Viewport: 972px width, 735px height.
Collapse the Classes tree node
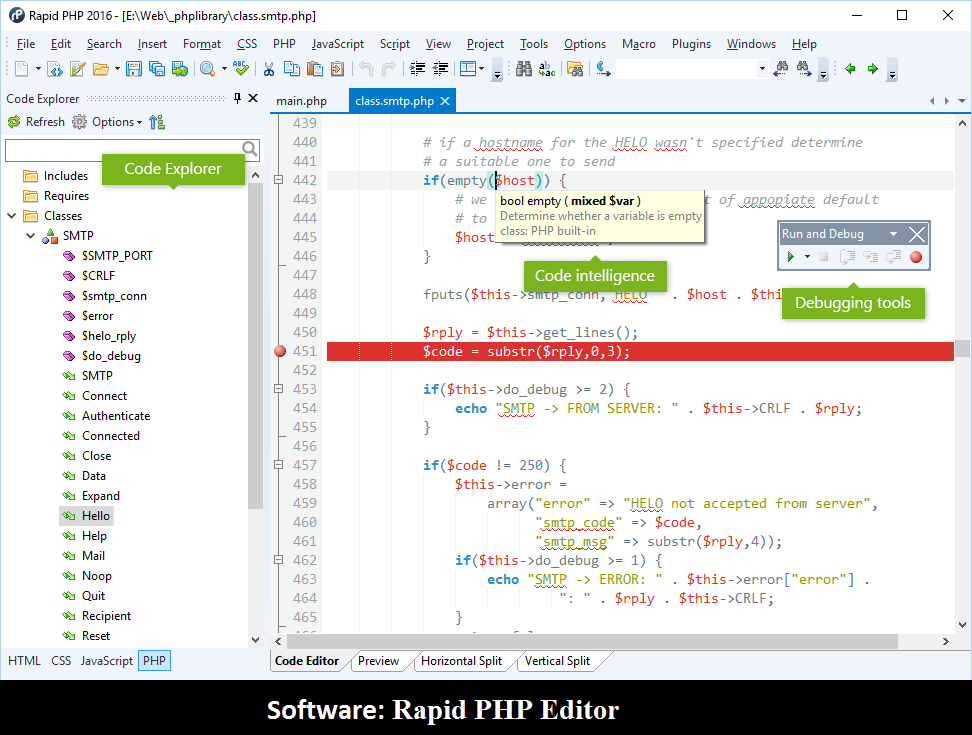click(x=11, y=216)
